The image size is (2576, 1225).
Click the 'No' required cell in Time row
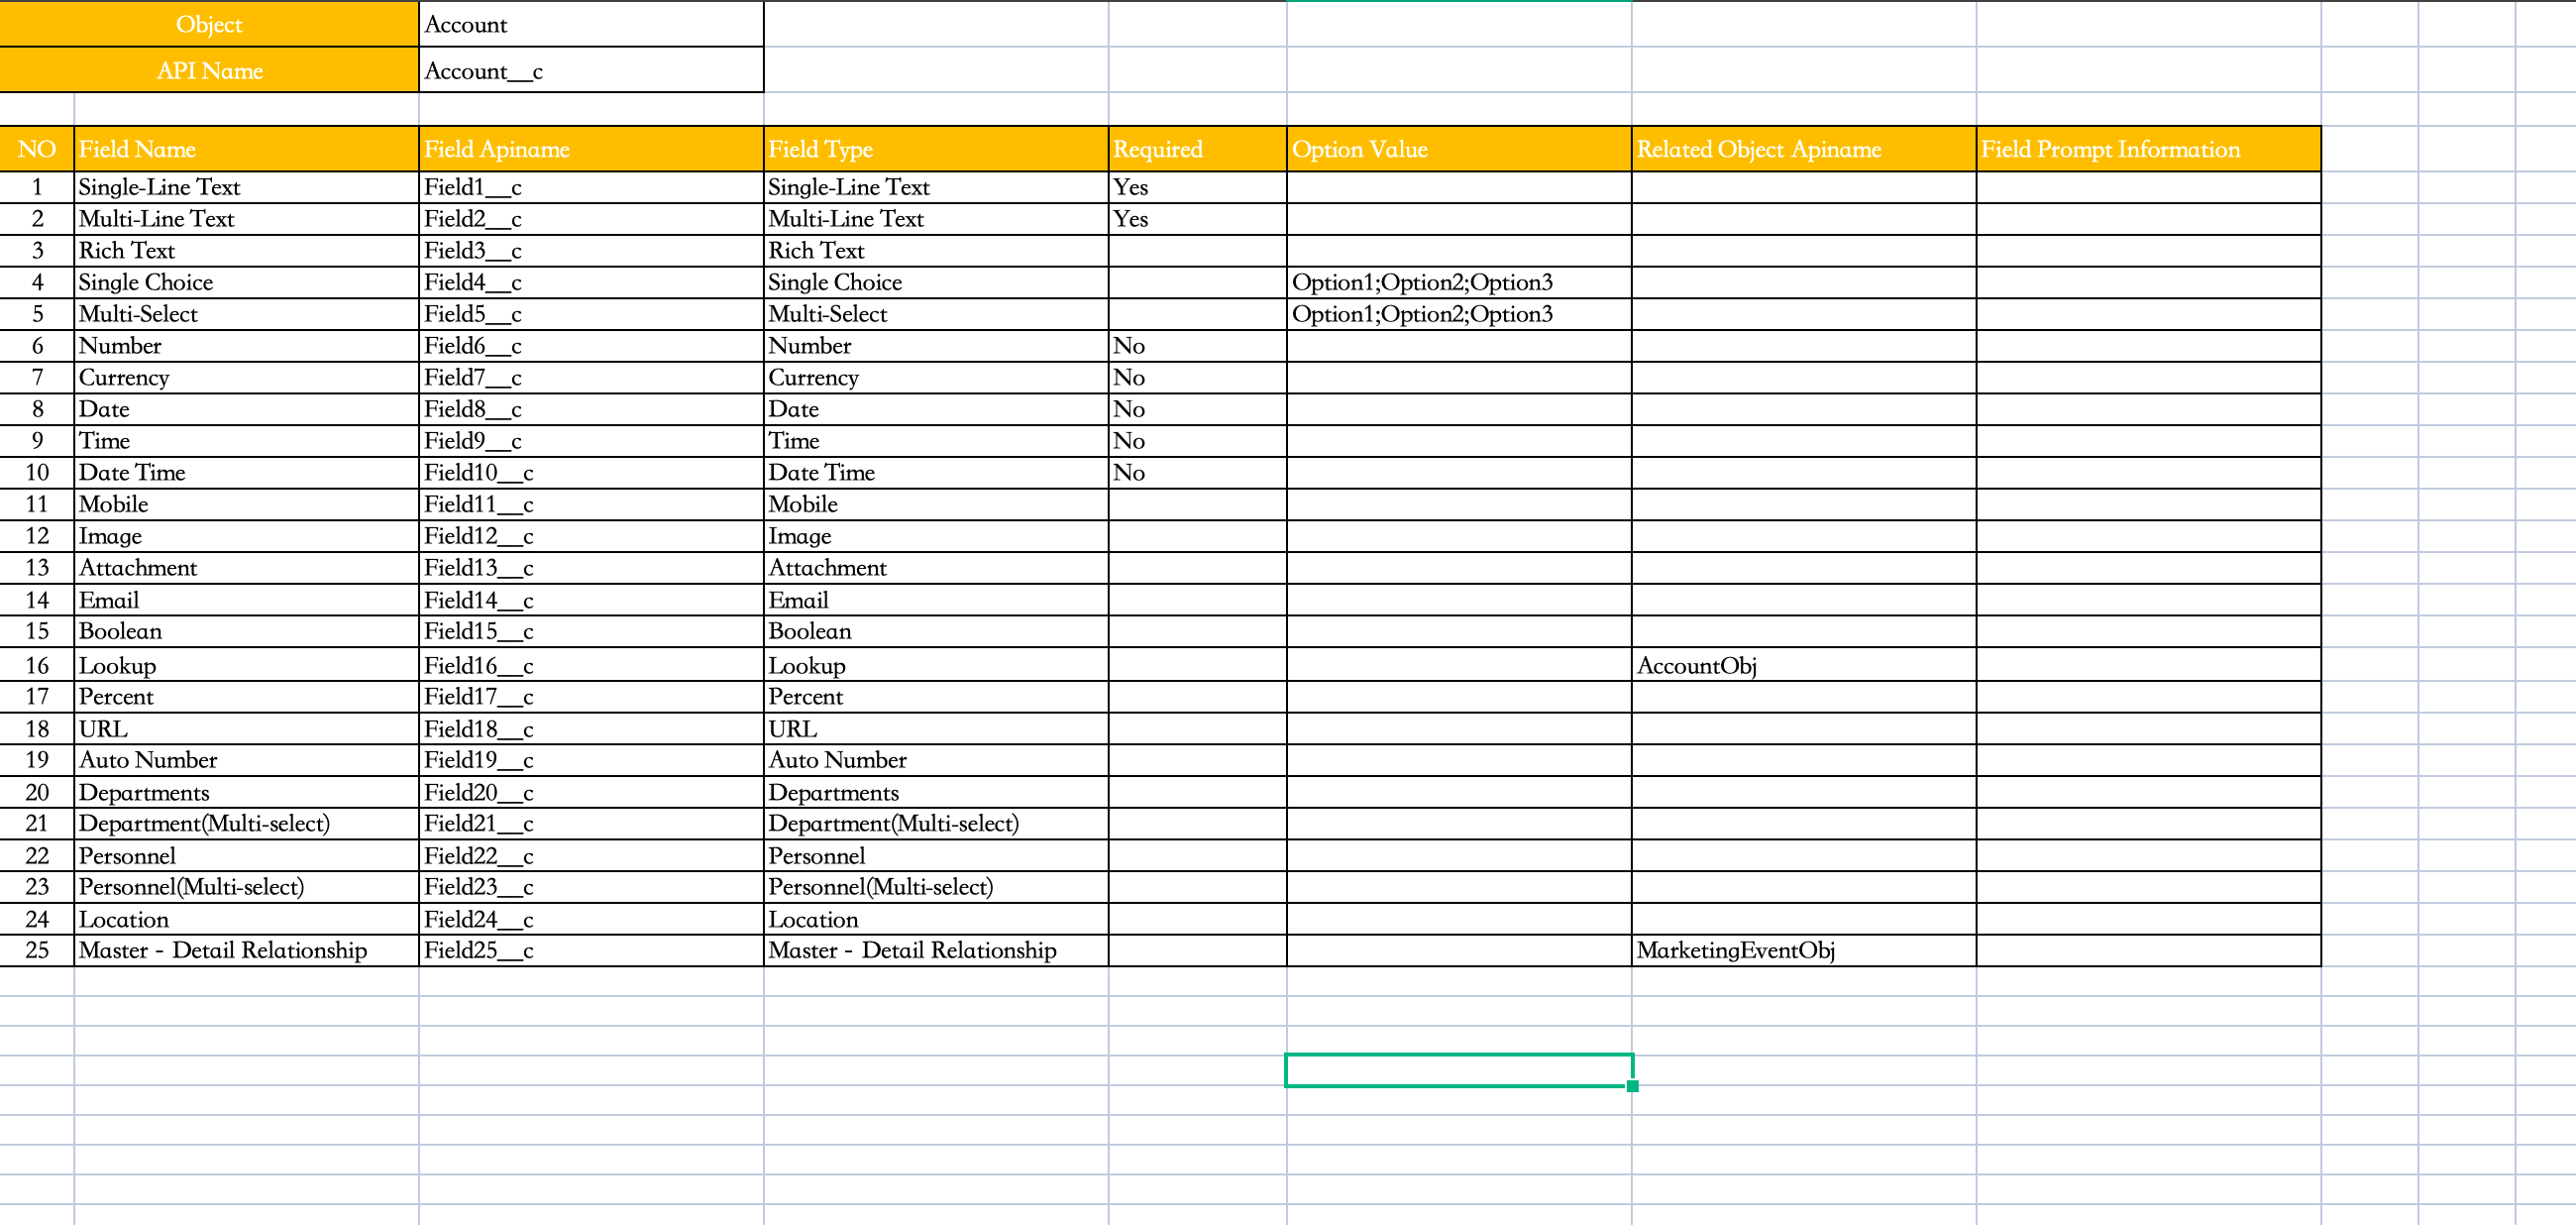1198,441
